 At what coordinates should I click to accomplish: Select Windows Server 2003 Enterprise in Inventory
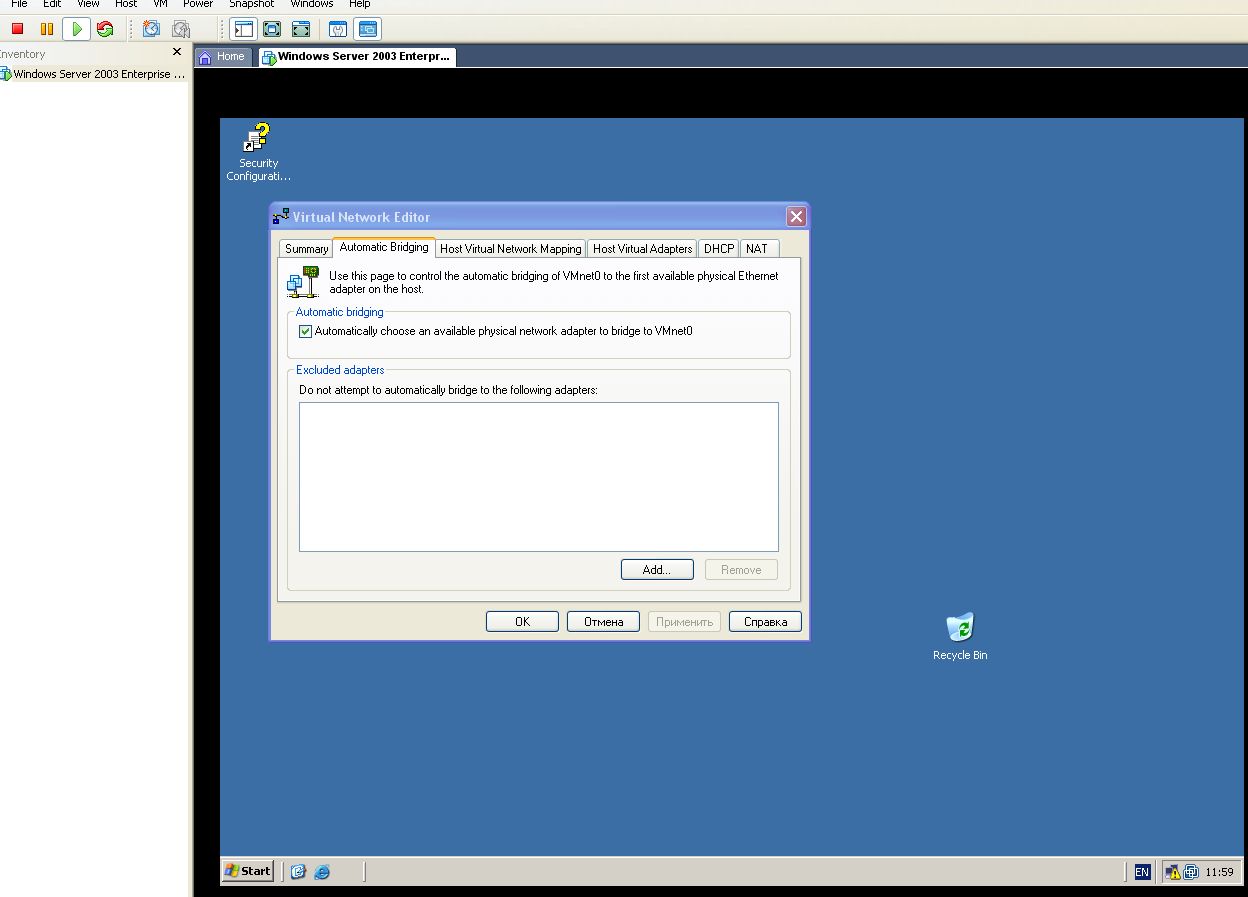tap(93, 74)
